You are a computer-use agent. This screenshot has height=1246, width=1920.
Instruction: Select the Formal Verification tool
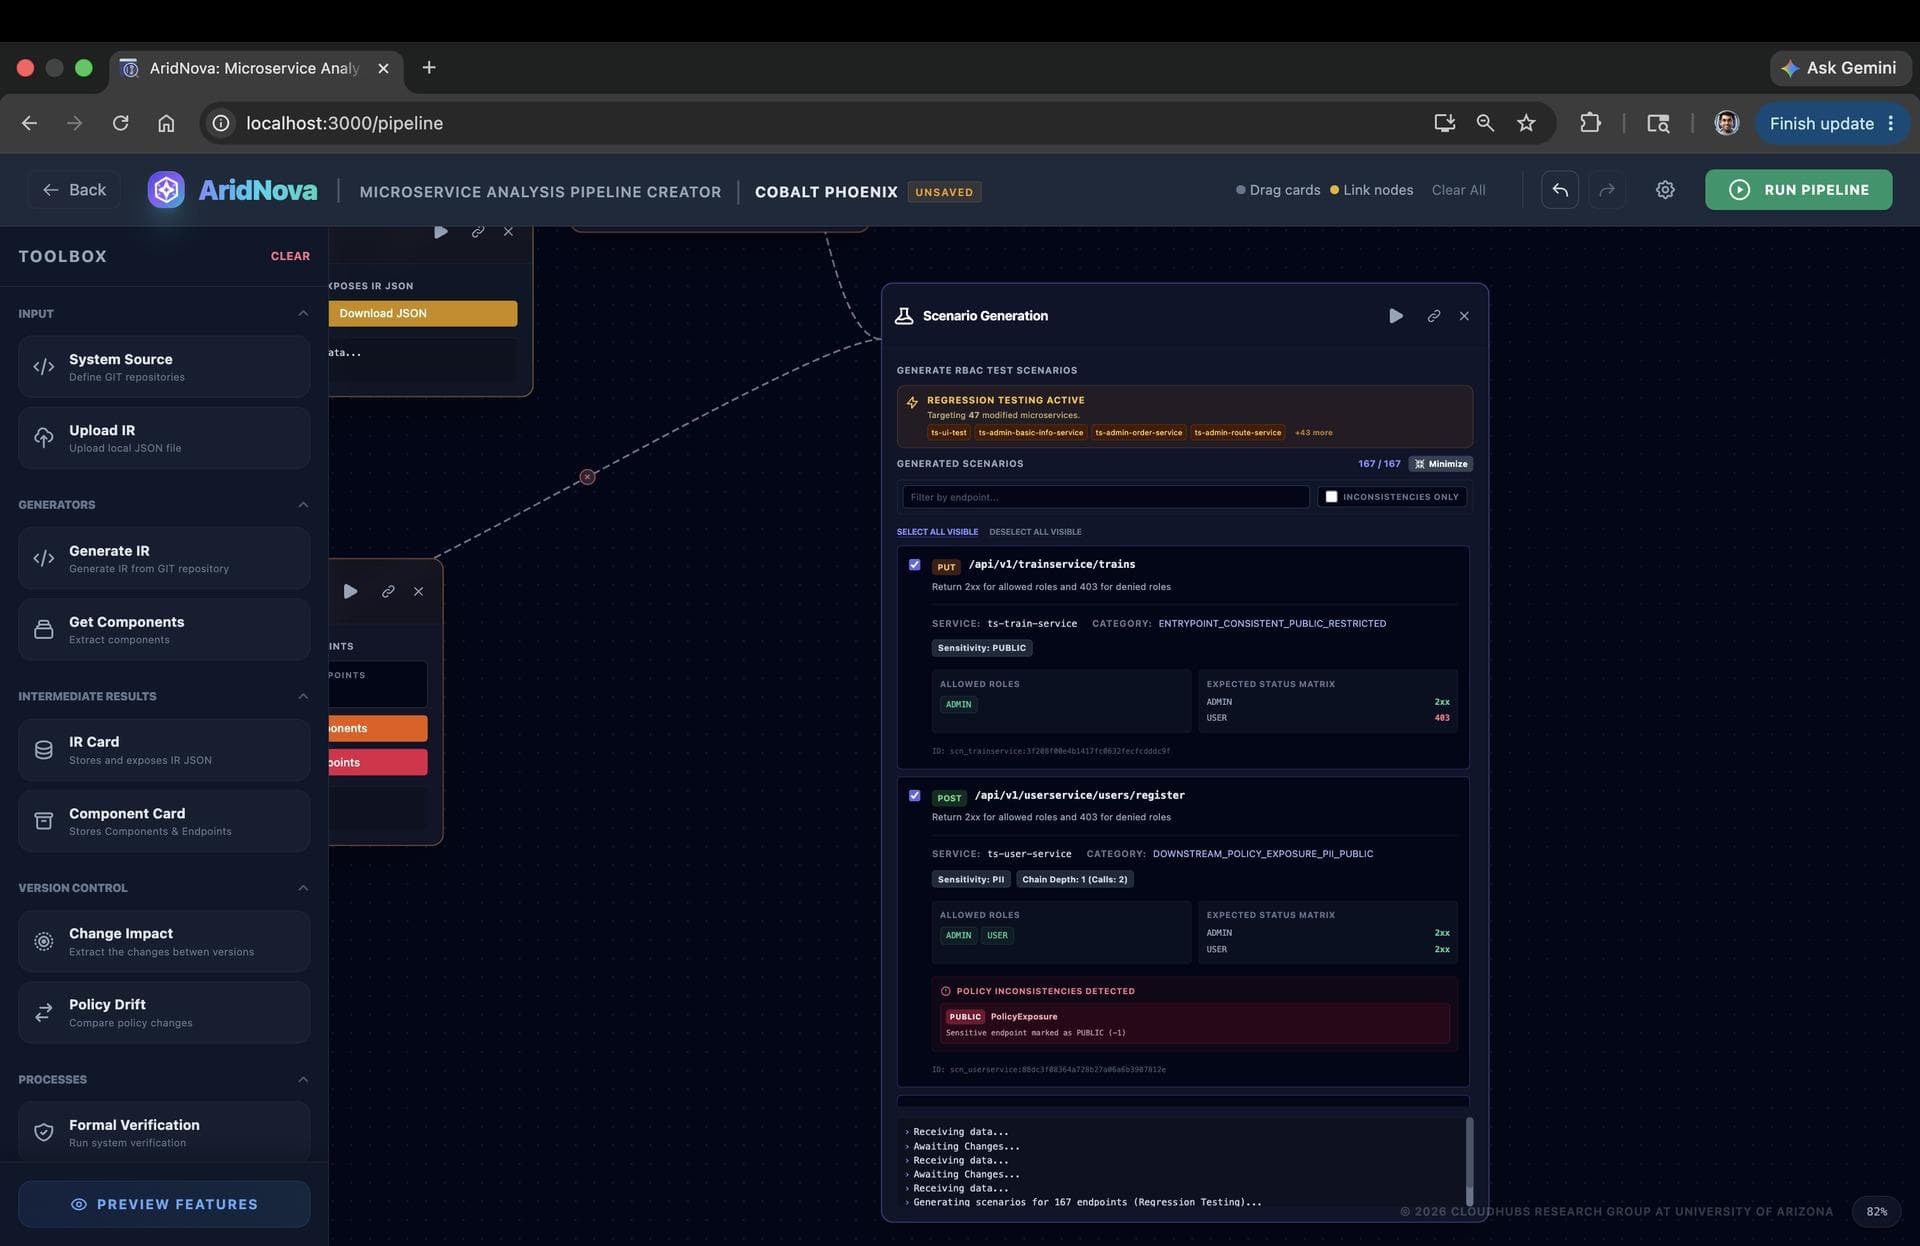point(164,1132)
